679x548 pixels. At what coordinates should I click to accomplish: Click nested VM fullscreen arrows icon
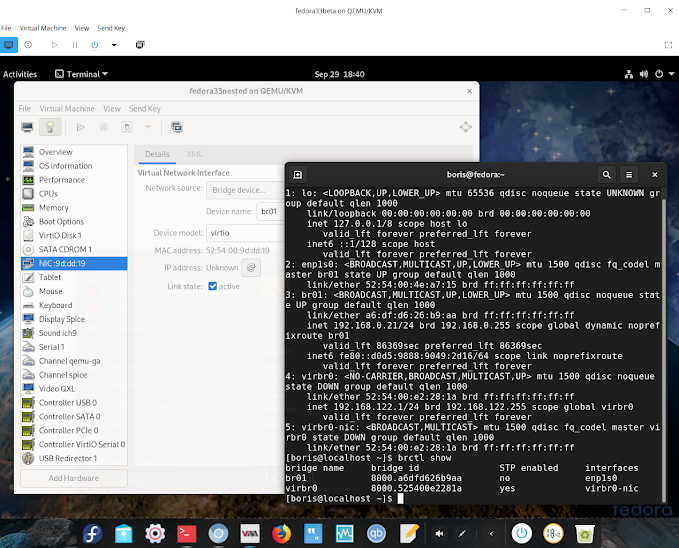click(466, 127)
